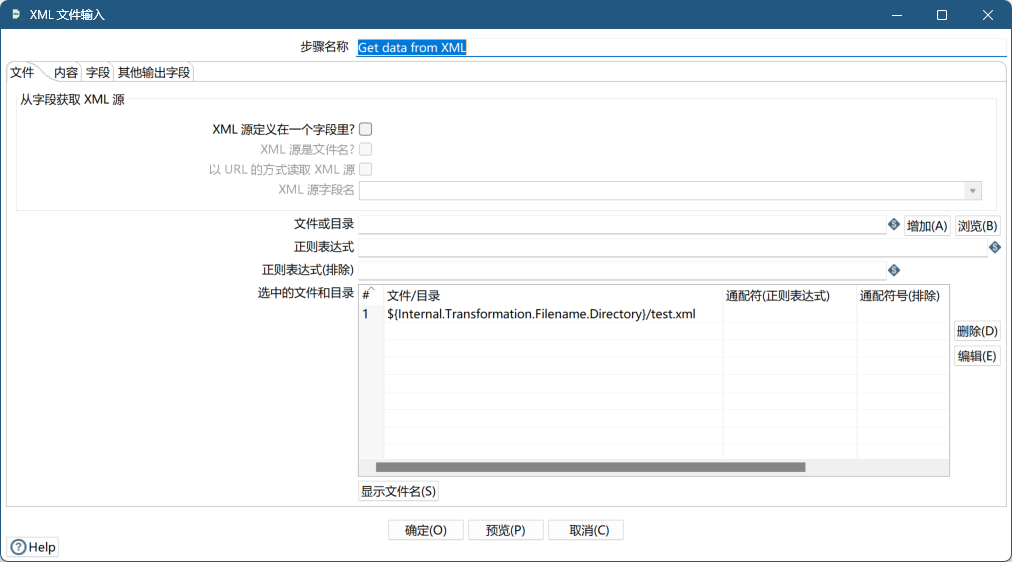This screenshot has width=1012, height=562.
Task: Click the variable icon beside 正则表达式 field
Action: click(x=995, y=247)
